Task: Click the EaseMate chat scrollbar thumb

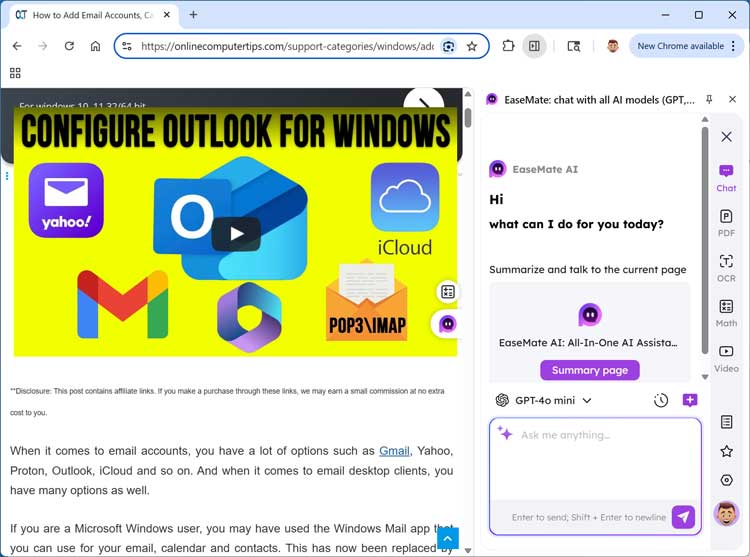Action: coord(705,240)
